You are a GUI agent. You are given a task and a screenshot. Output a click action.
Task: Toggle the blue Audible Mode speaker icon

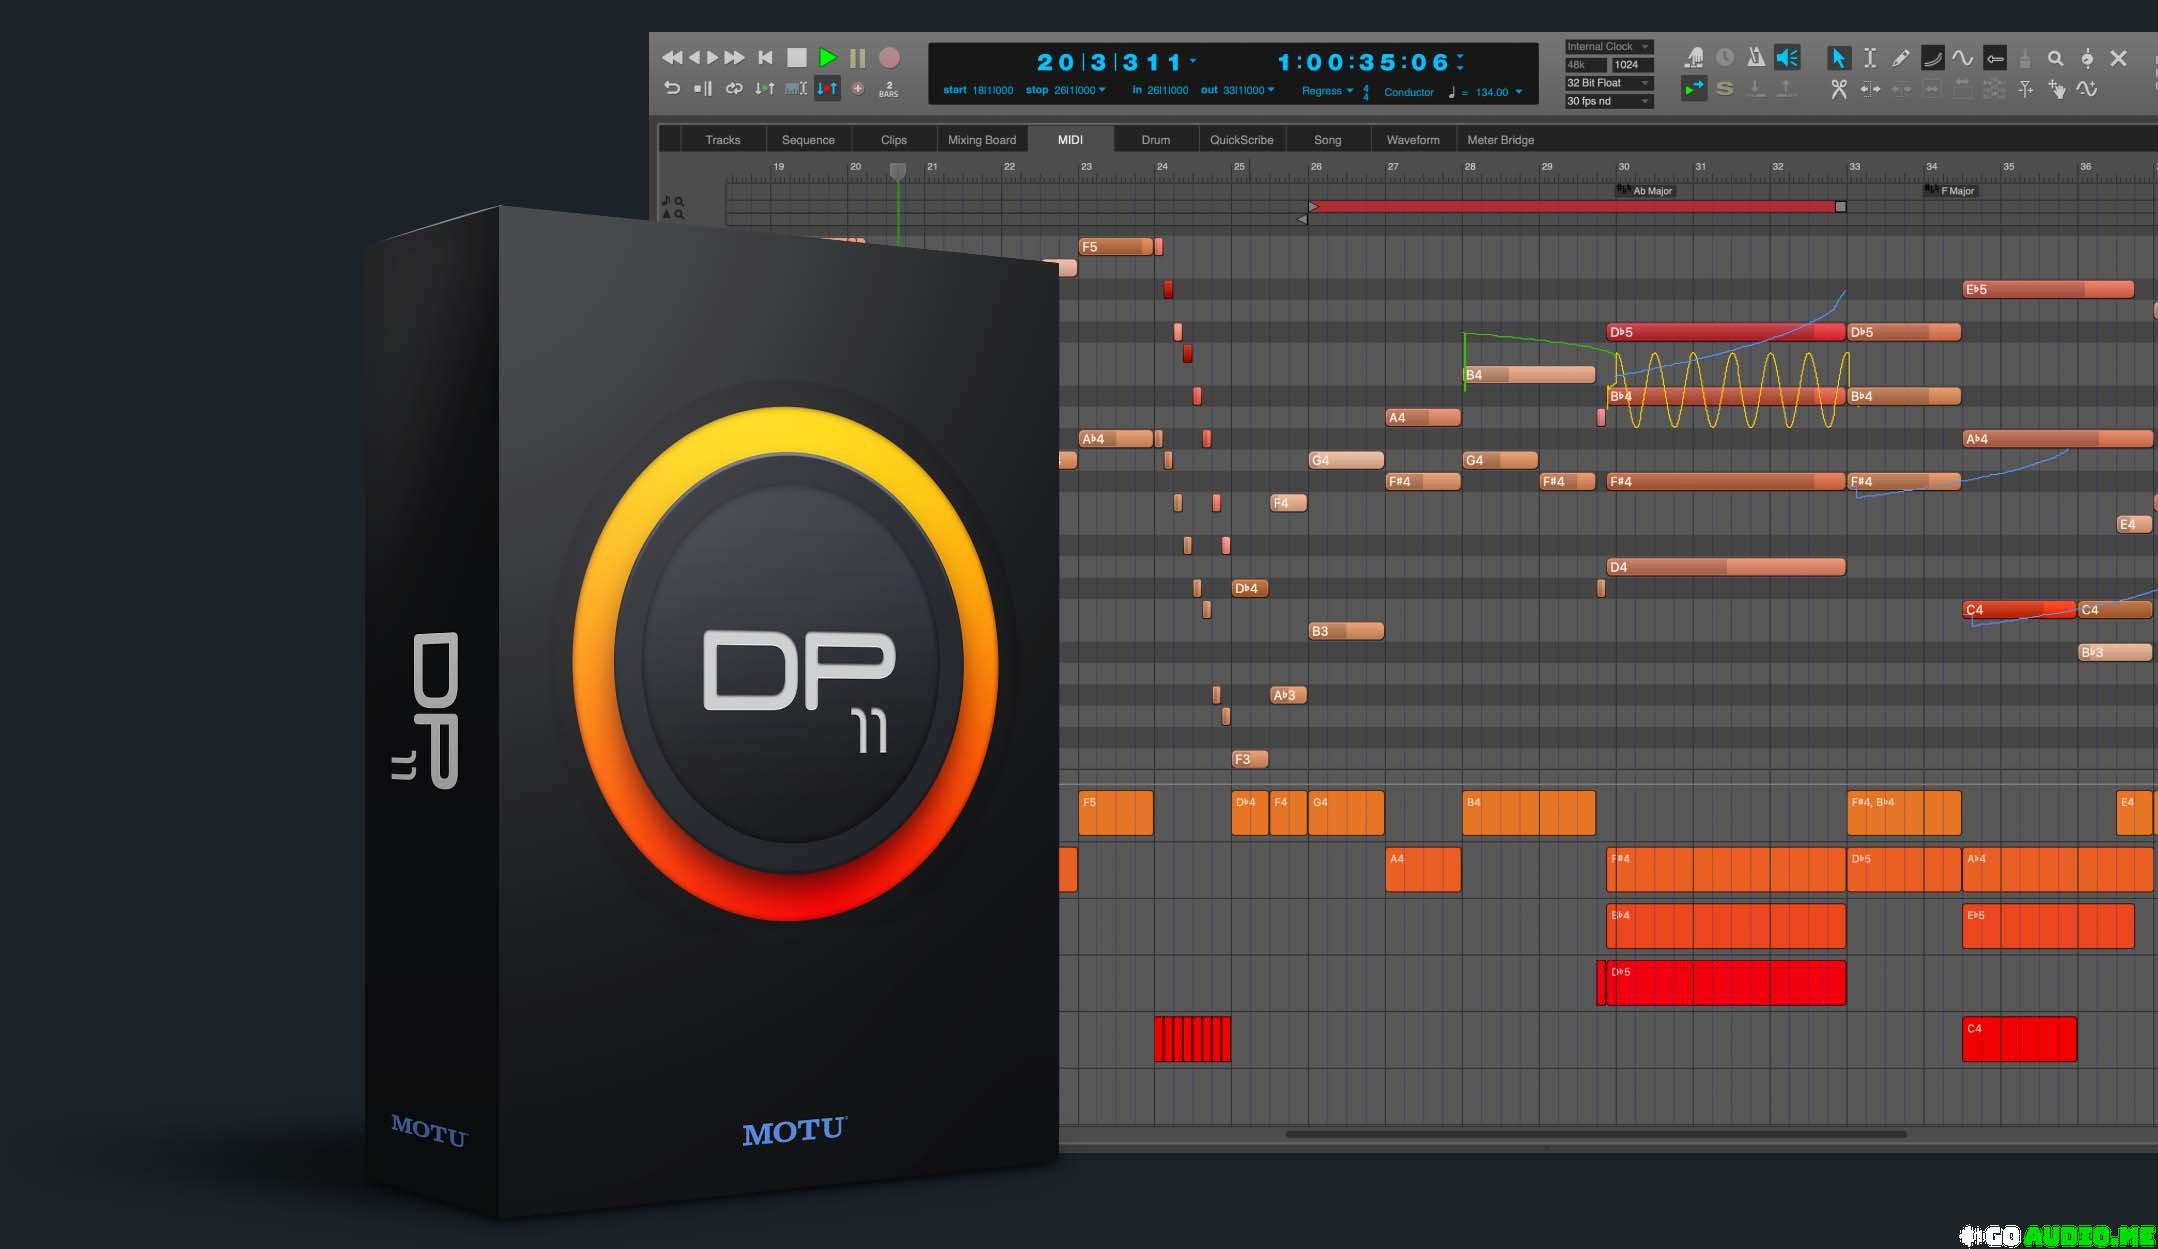click(1787, 58)
